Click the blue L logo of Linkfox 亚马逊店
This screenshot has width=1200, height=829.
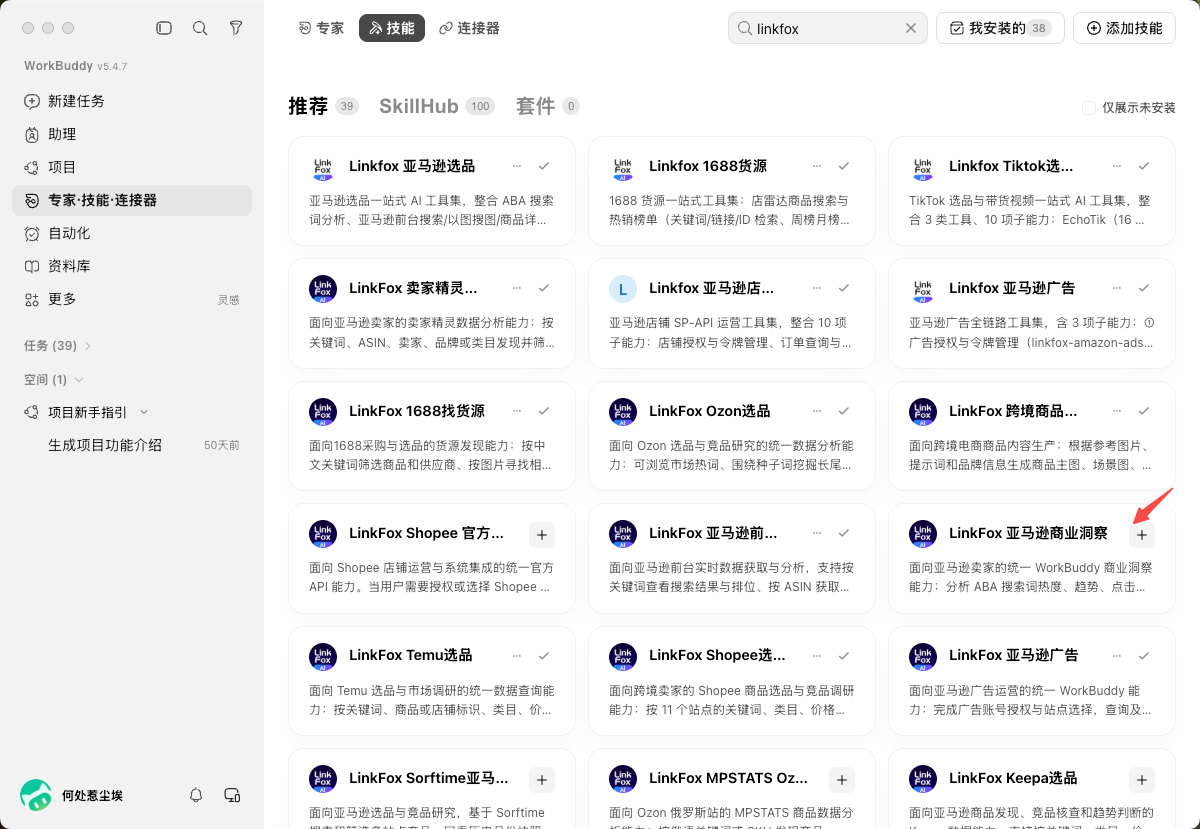tap(623, 289)
